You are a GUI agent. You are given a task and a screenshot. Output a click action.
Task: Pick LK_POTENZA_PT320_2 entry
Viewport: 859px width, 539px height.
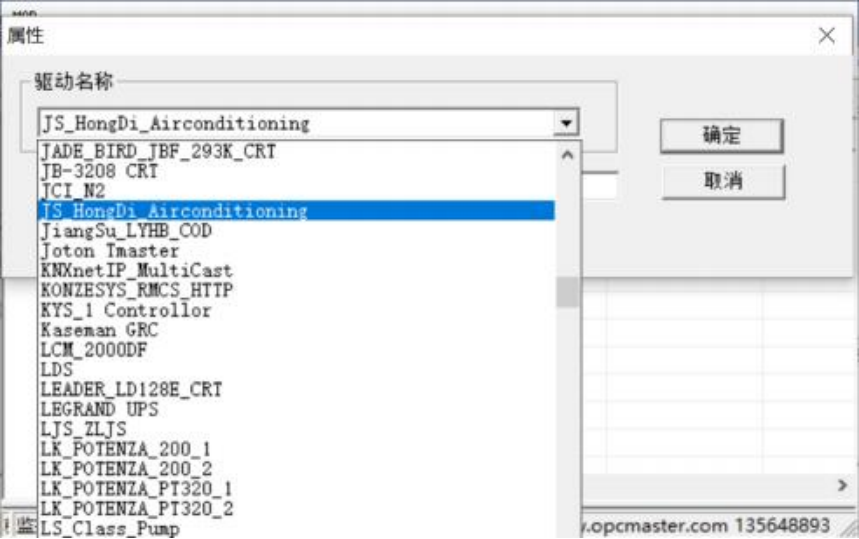(x=296, y=508)
